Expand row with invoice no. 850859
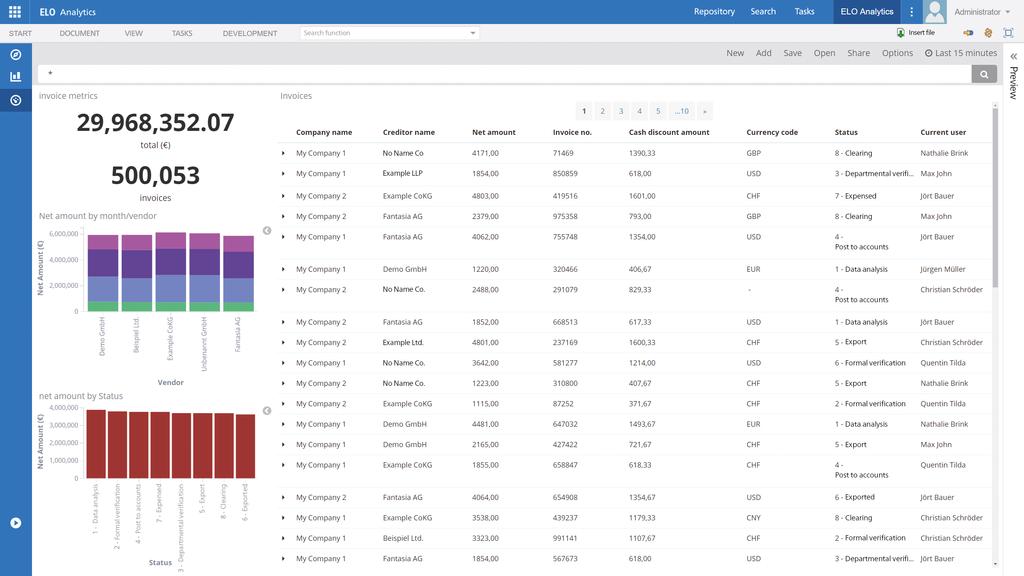Screen dimensions: 1024x576 (283, 174)
